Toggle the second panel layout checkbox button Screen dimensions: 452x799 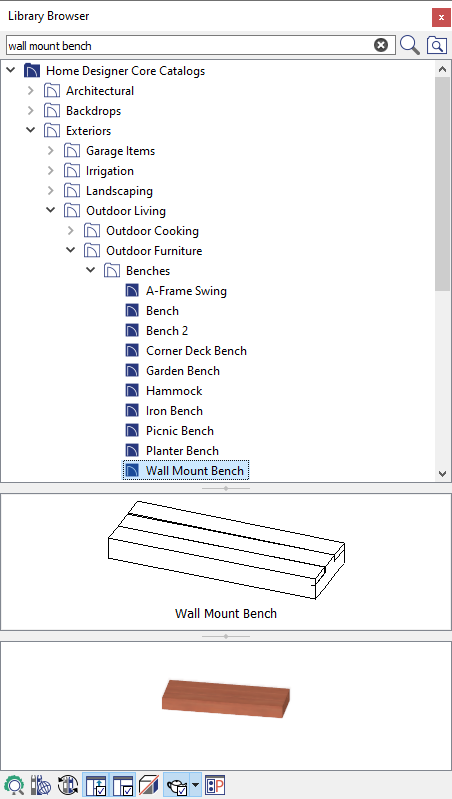122,785
